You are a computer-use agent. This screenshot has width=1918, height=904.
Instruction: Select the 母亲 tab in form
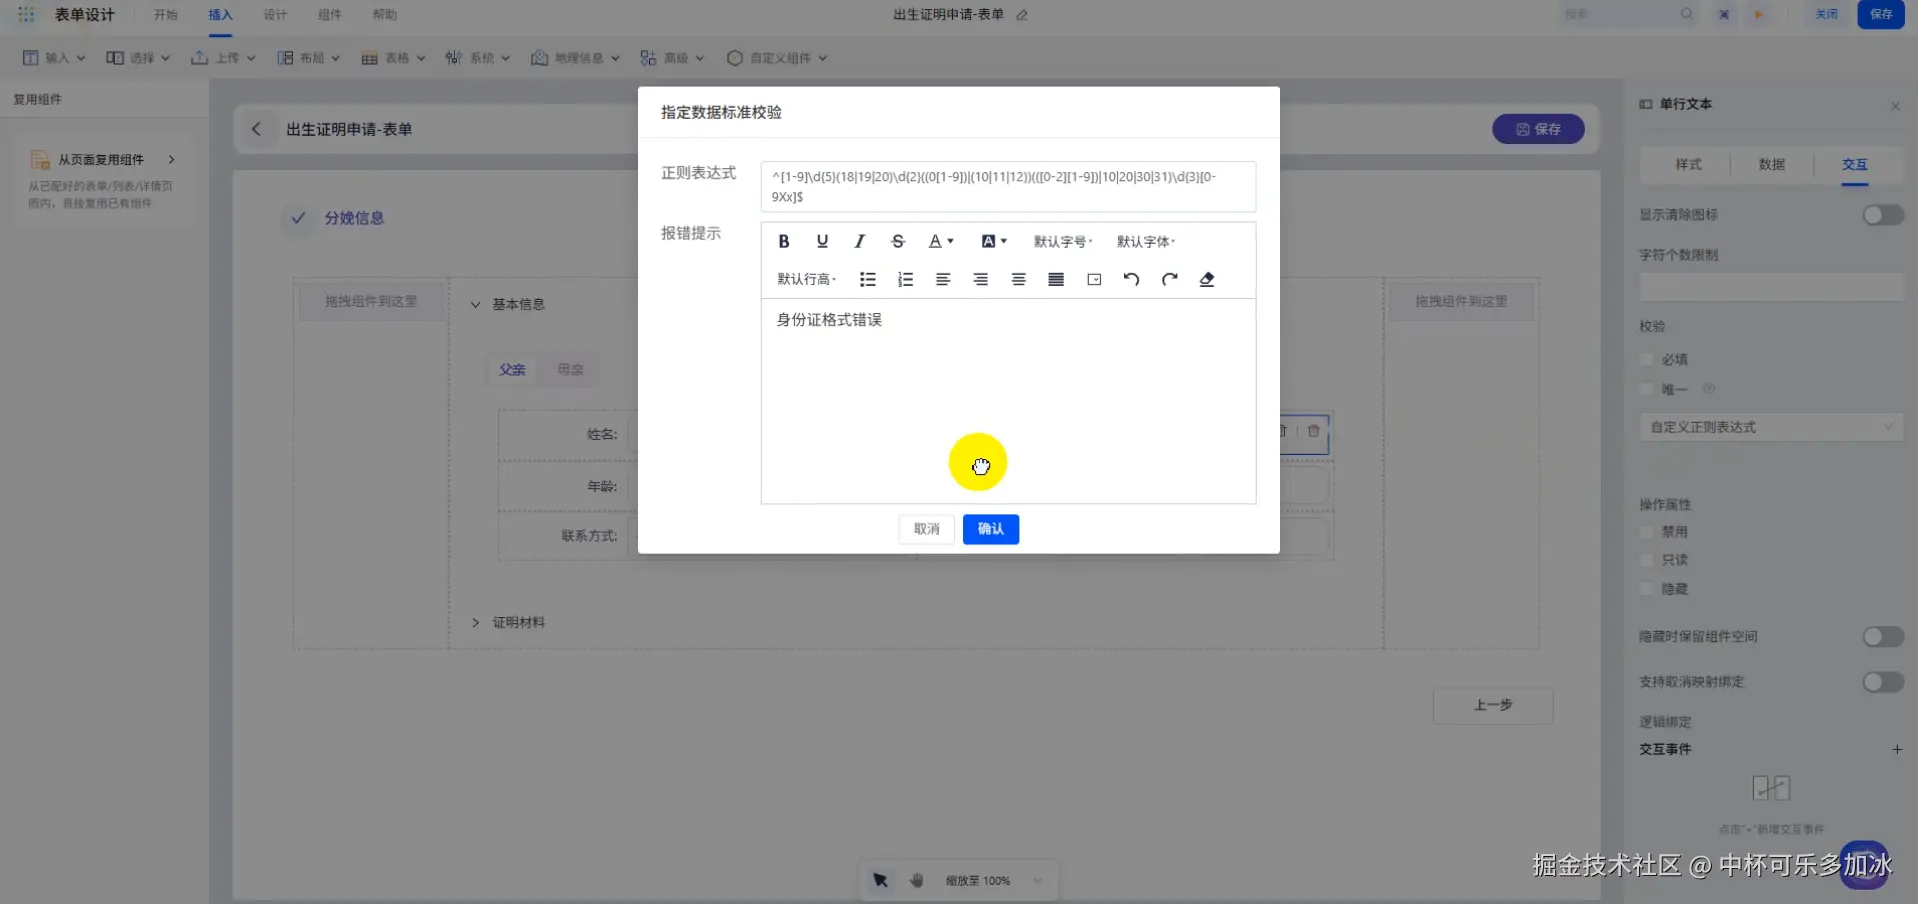pos(570,369)
